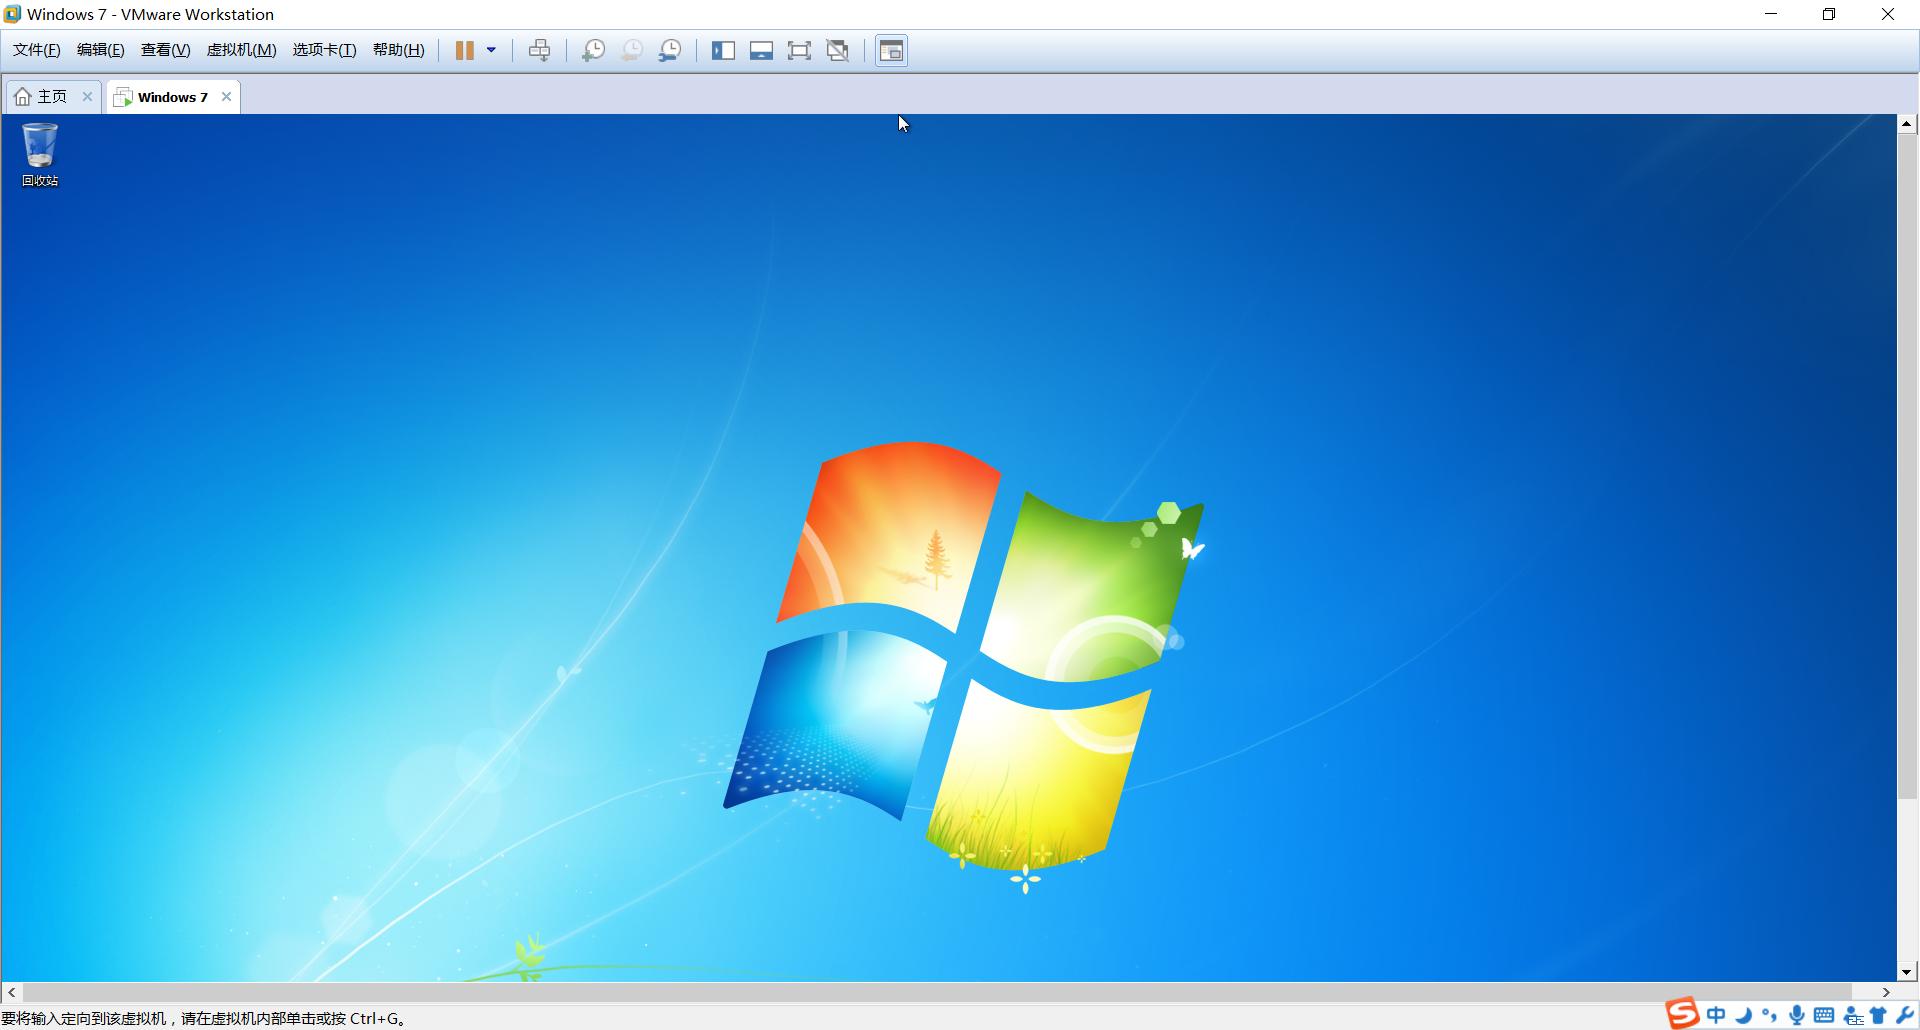
Task: Toggle Chinese/English input mode 中
Action: coord(1716,1016)
